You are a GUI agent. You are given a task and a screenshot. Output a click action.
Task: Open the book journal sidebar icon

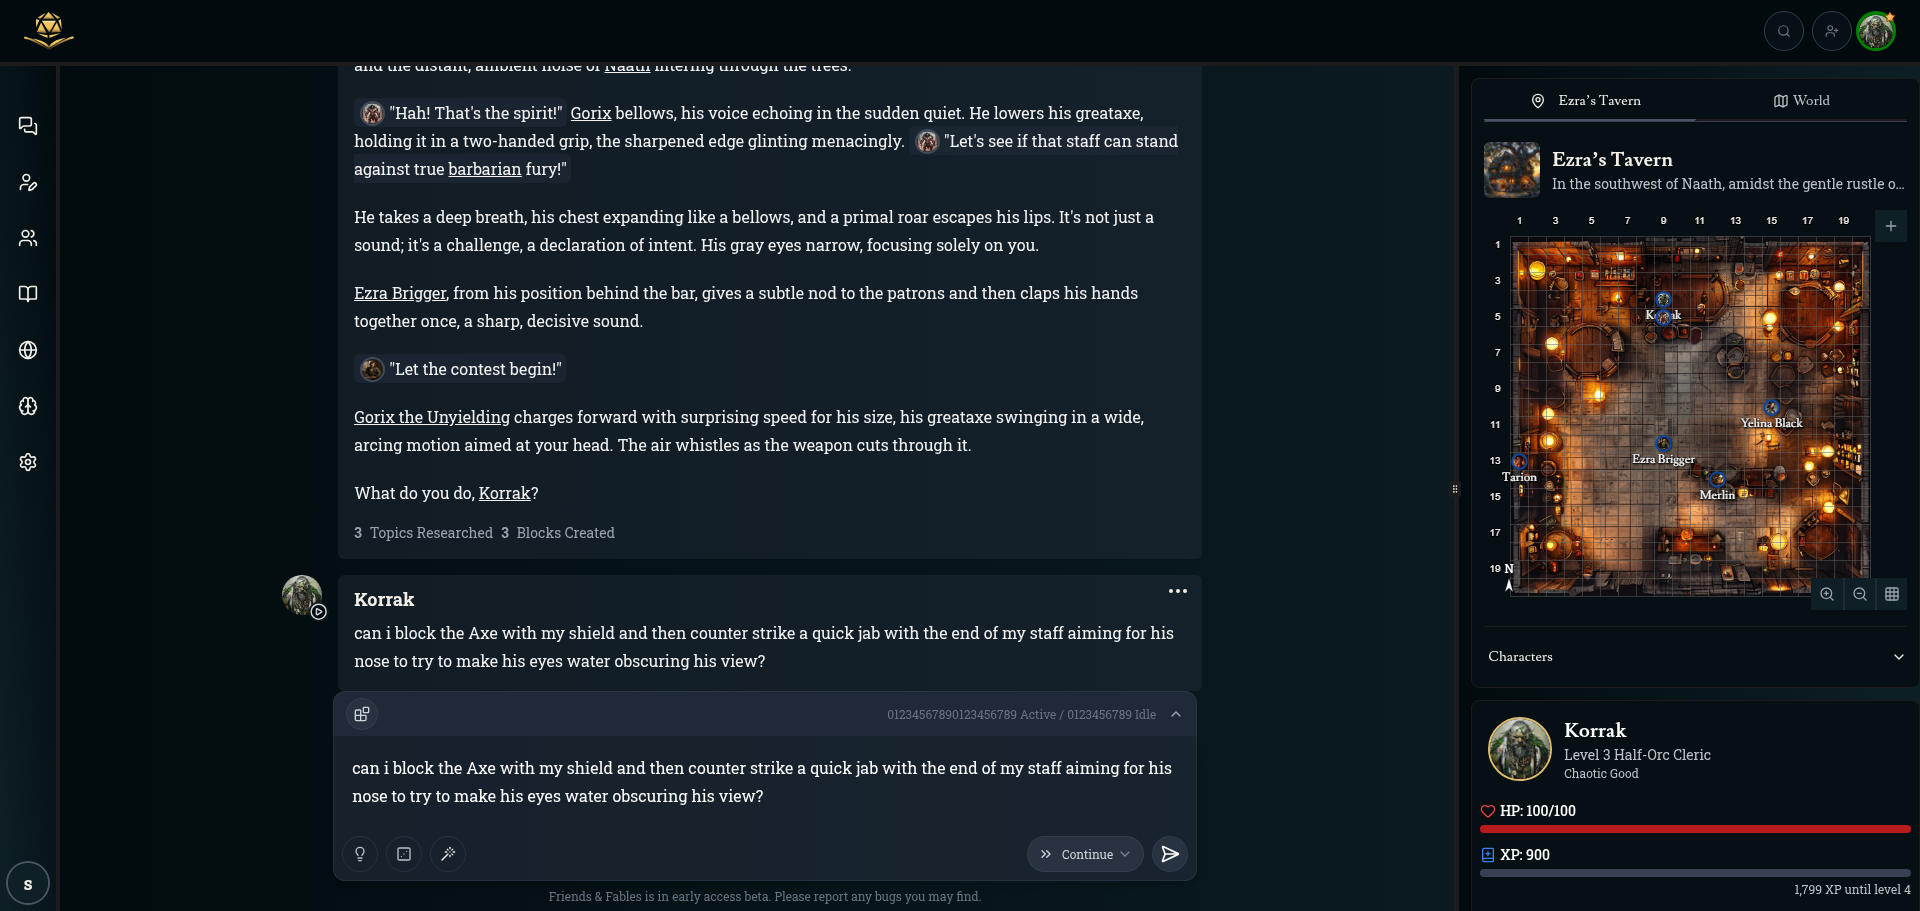(28, 294)
